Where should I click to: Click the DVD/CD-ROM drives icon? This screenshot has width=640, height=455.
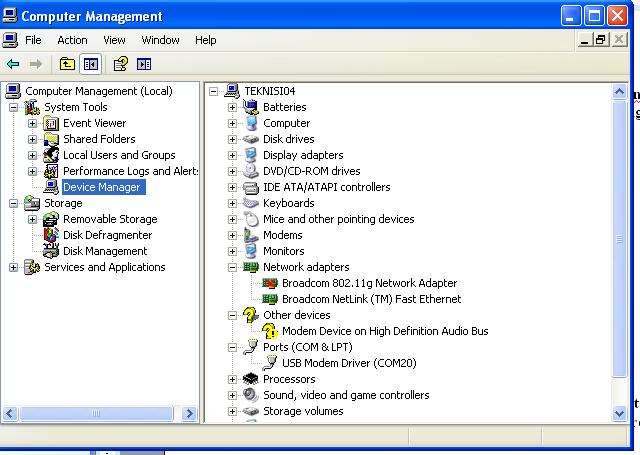click(251, 171)
